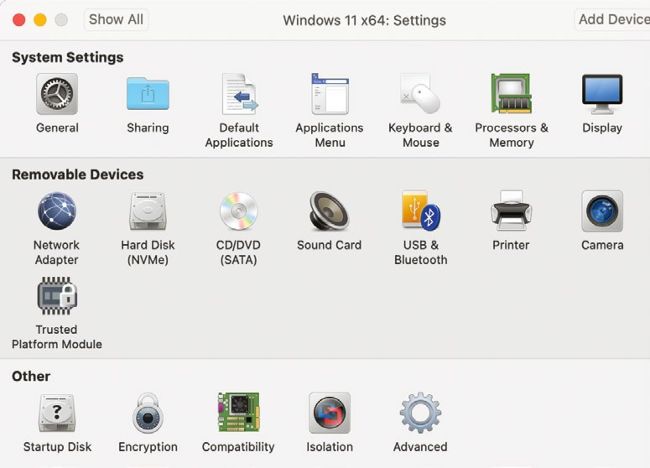Click the Add Device button
The width and height of the screenshot is (650, 468).
tap(612, 19)
